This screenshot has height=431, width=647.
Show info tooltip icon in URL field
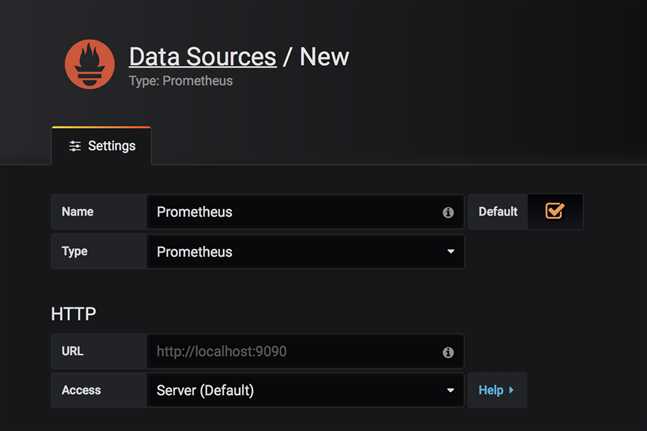tap(448, 352)
